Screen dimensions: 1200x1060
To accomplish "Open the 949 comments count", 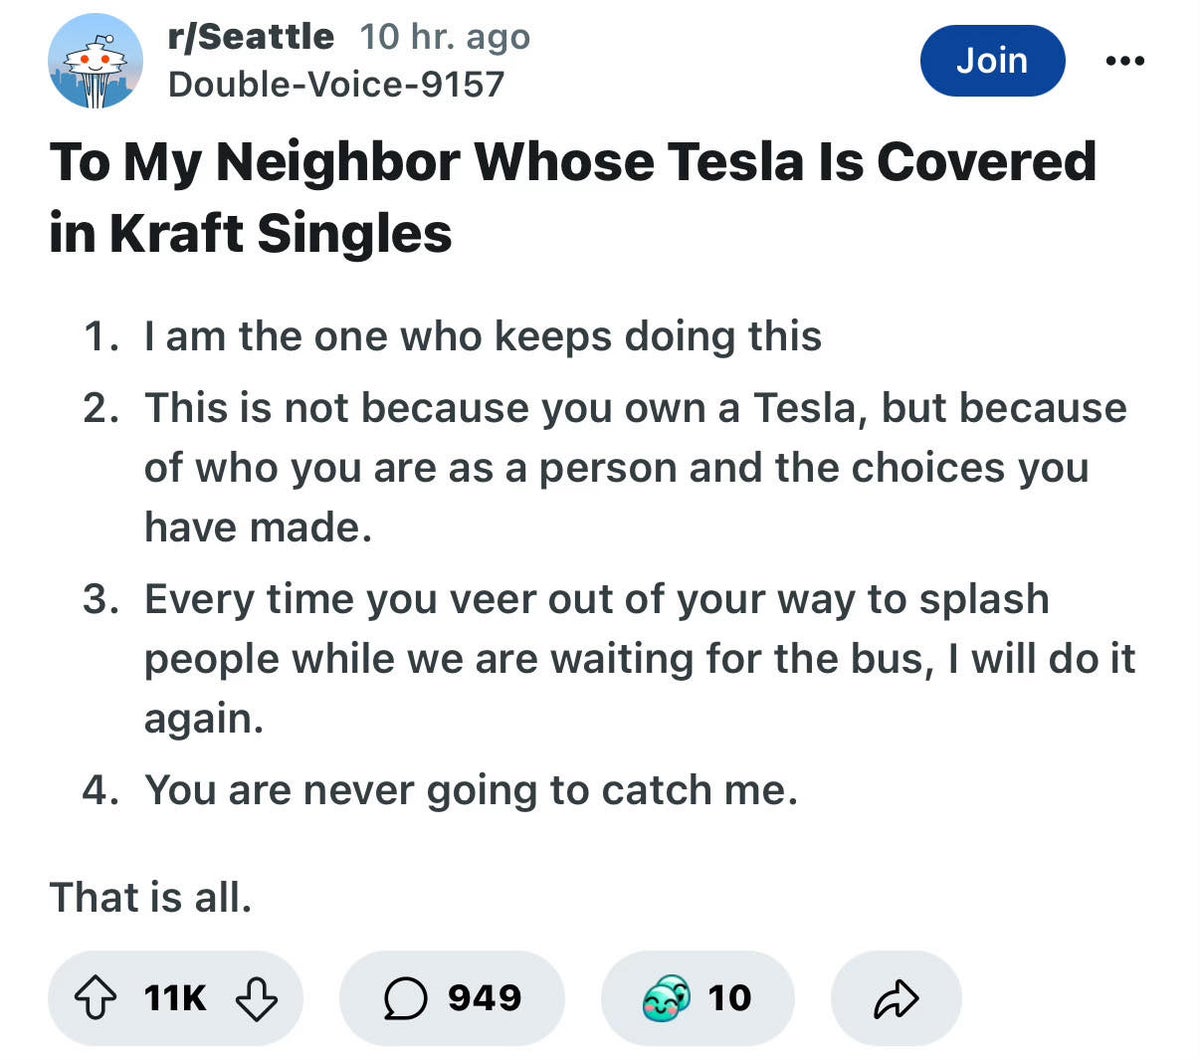I will [x=485, y=998].
